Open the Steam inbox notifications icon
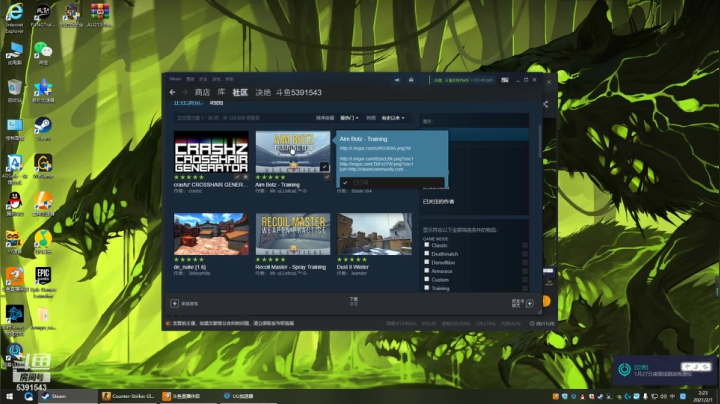The height and width of the screenshot is (404, 720). [x=411, y=80]
